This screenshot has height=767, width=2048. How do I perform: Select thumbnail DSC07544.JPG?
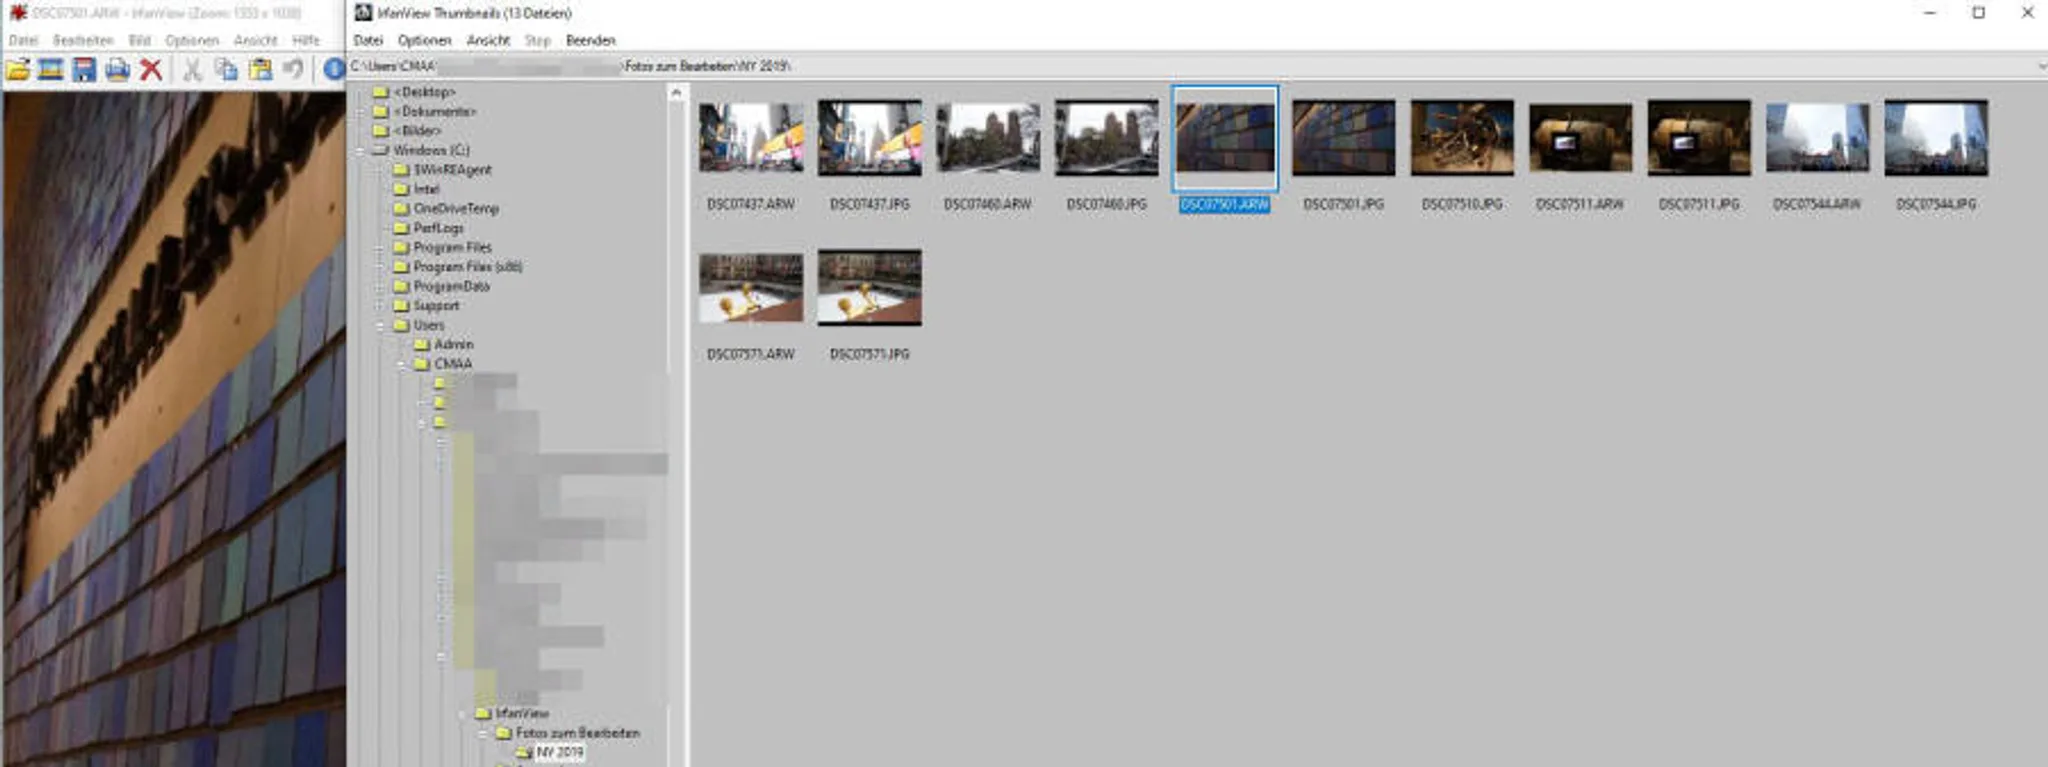pos(1936,138)
